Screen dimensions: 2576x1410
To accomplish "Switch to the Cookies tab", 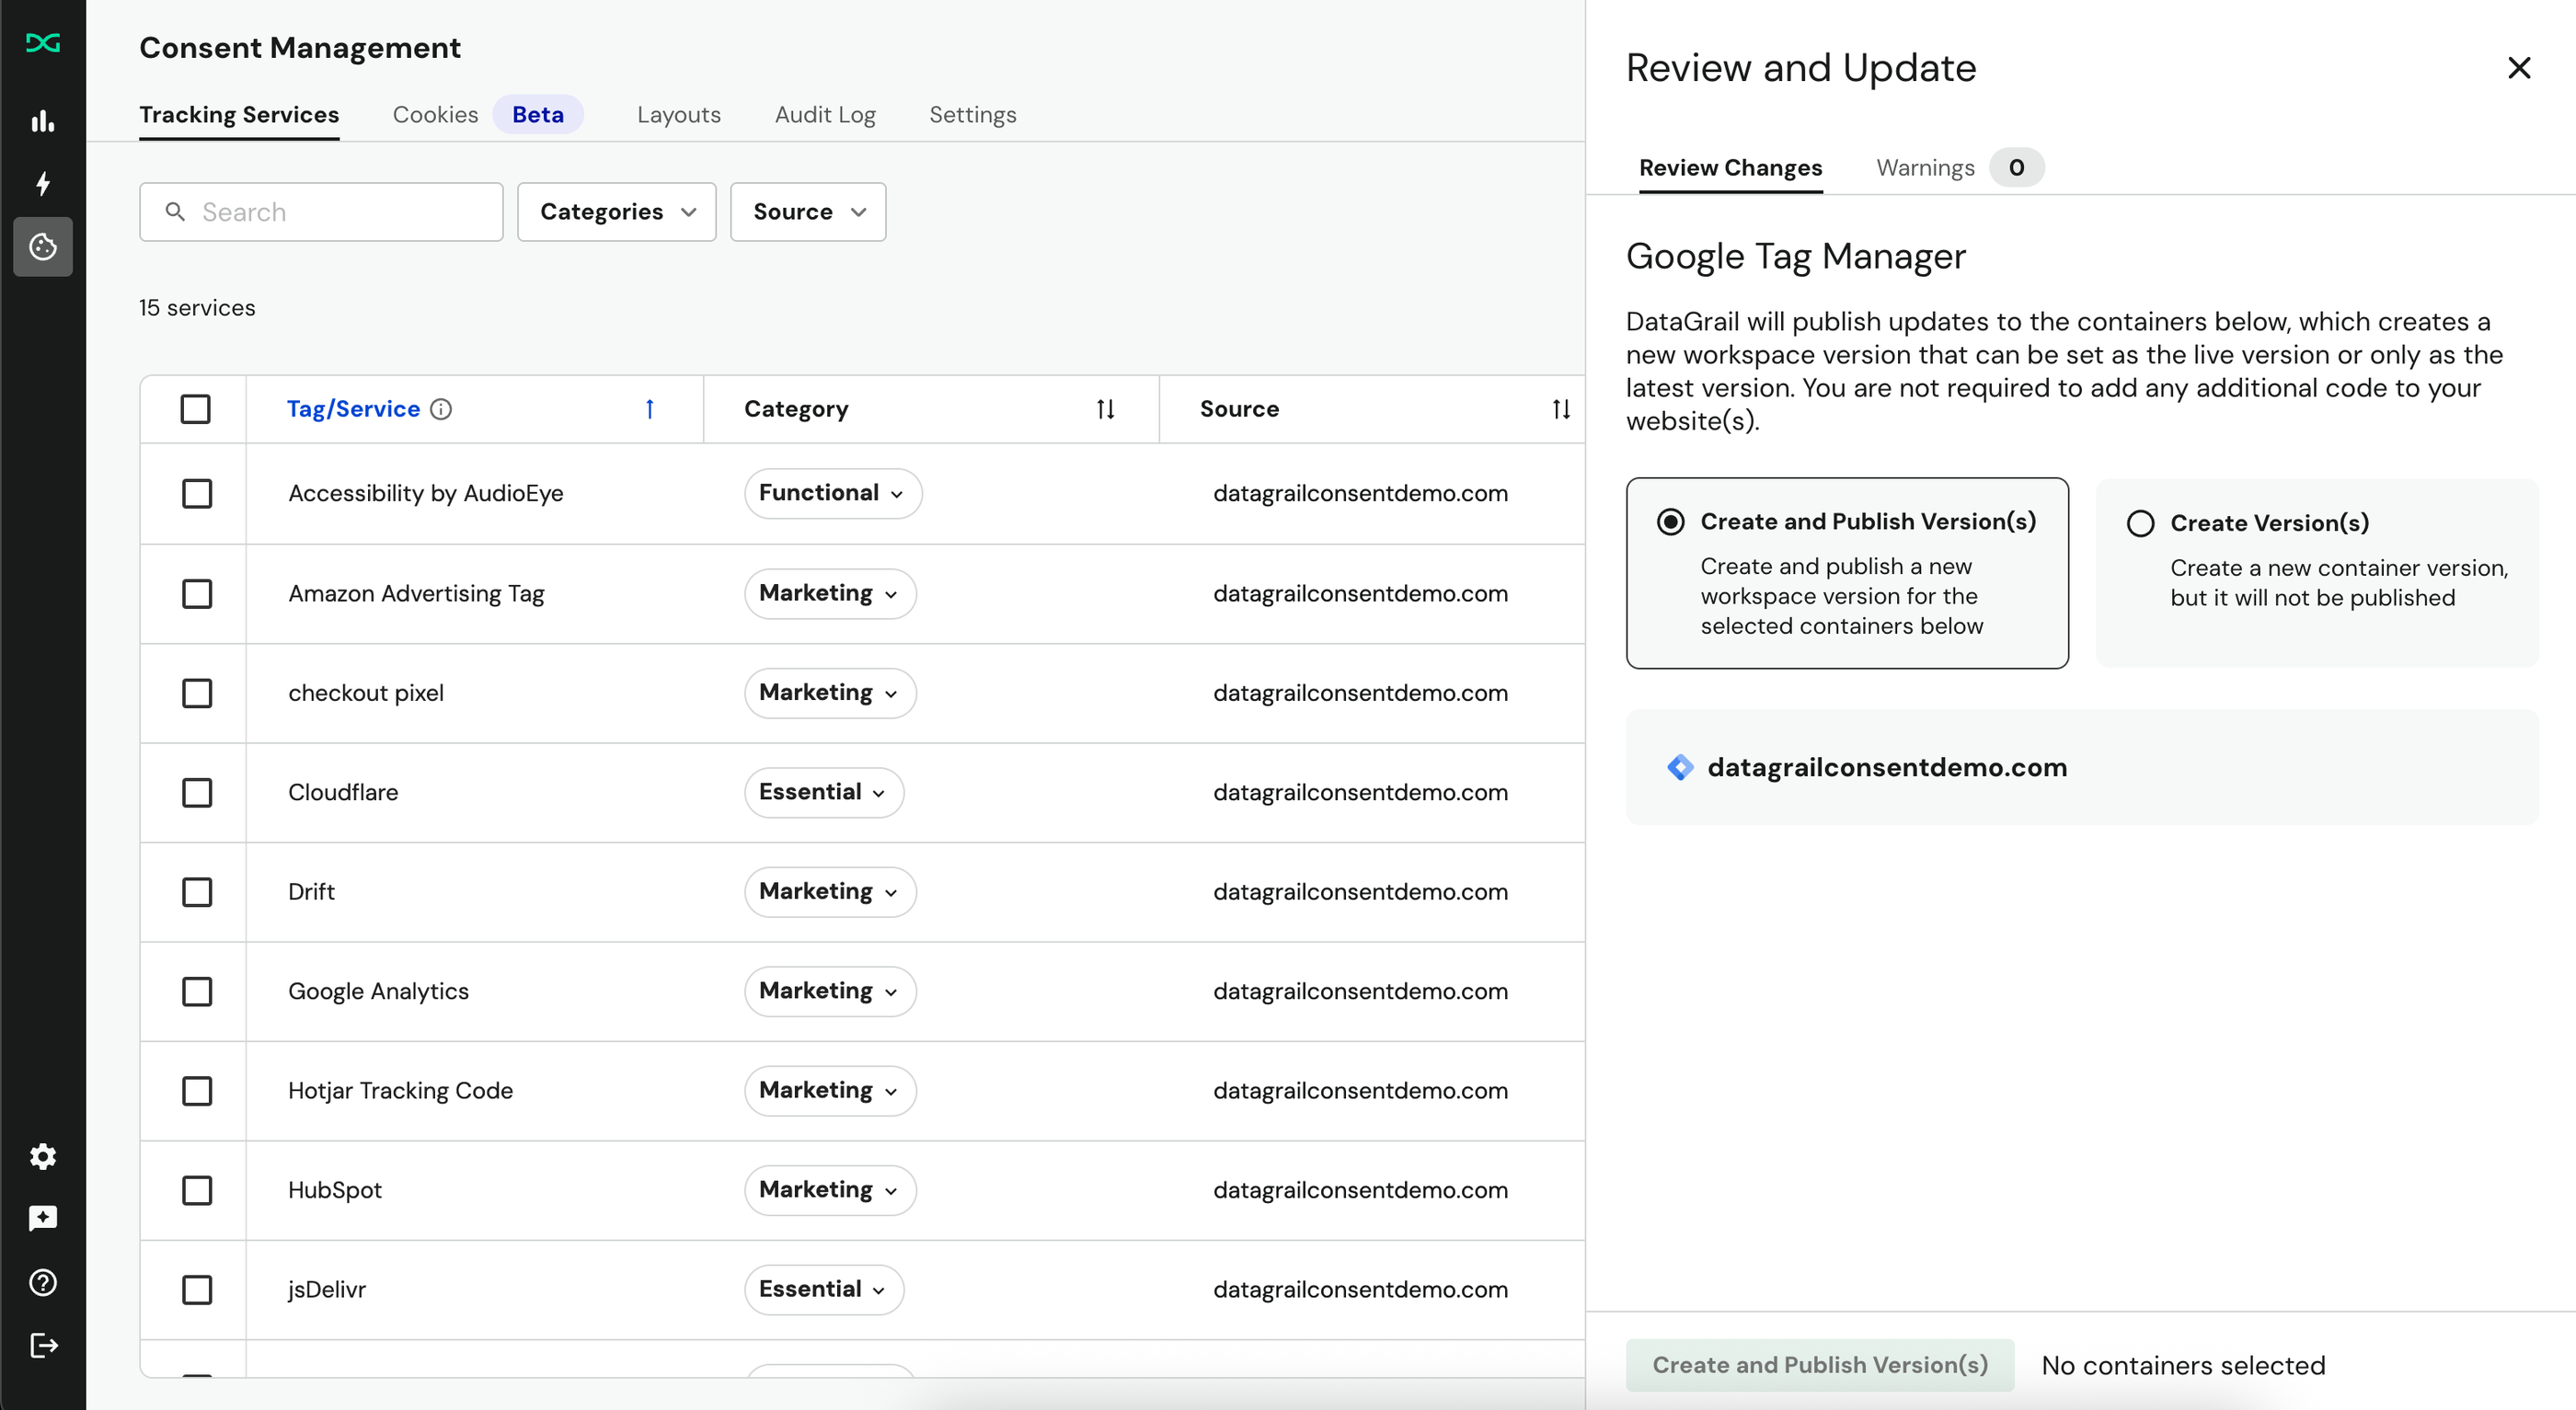I will click(435, 115).
